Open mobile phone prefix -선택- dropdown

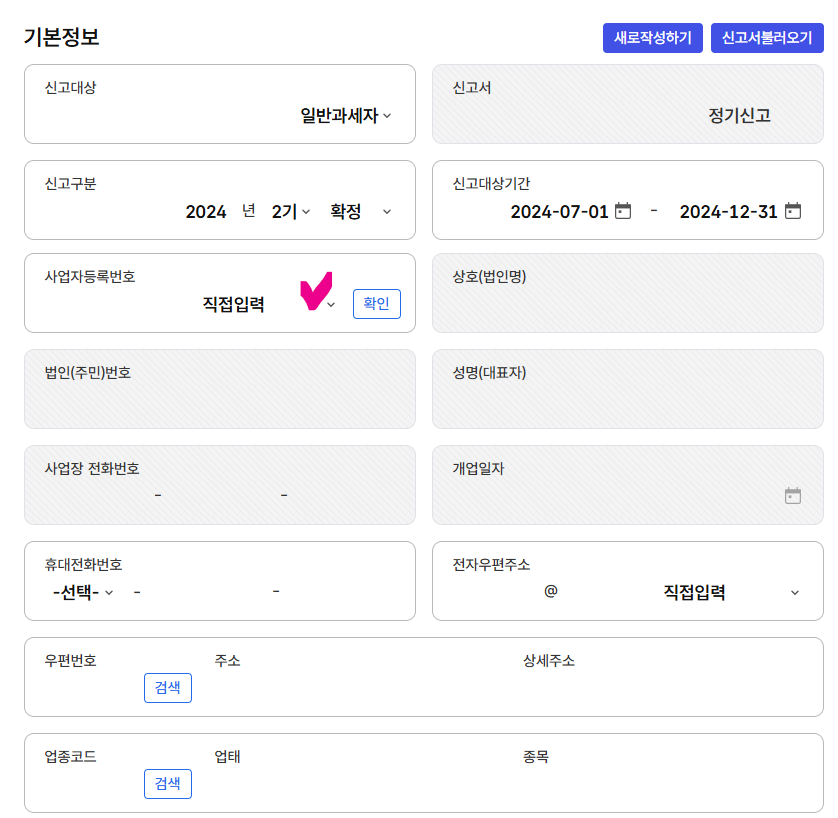click(x=83, y=592)
